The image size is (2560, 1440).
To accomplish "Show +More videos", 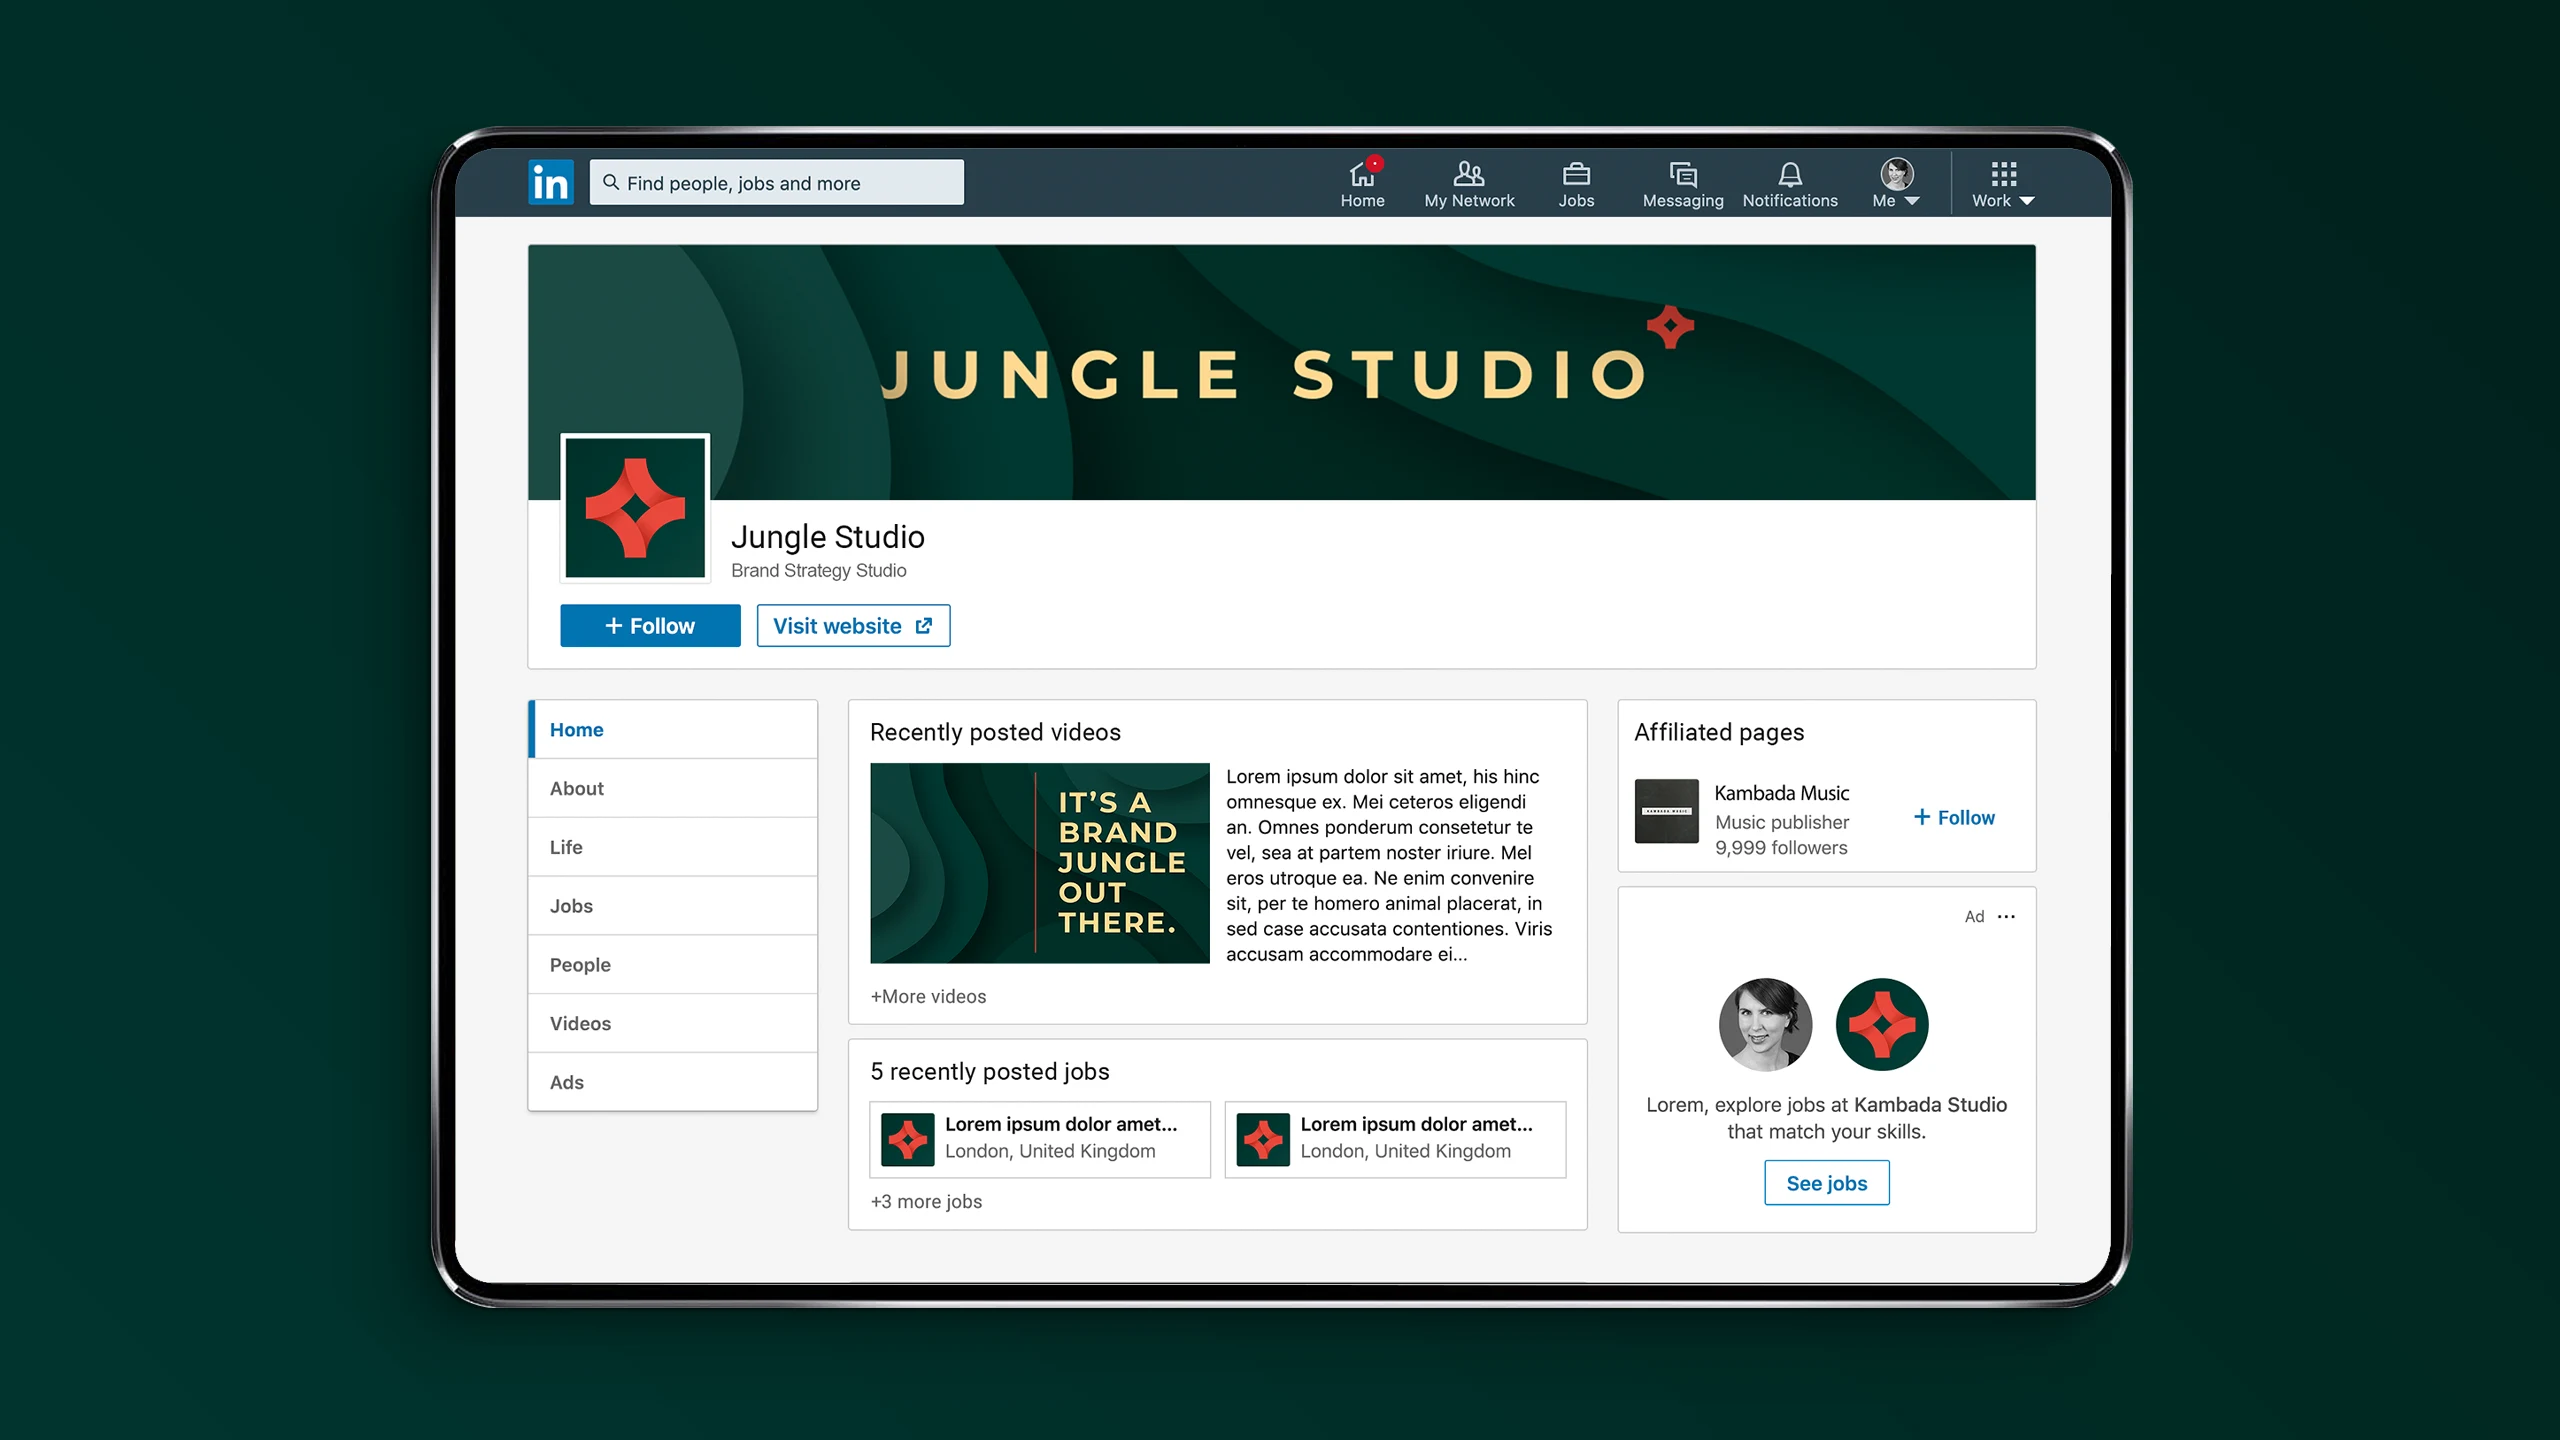I will pos(928,996).
